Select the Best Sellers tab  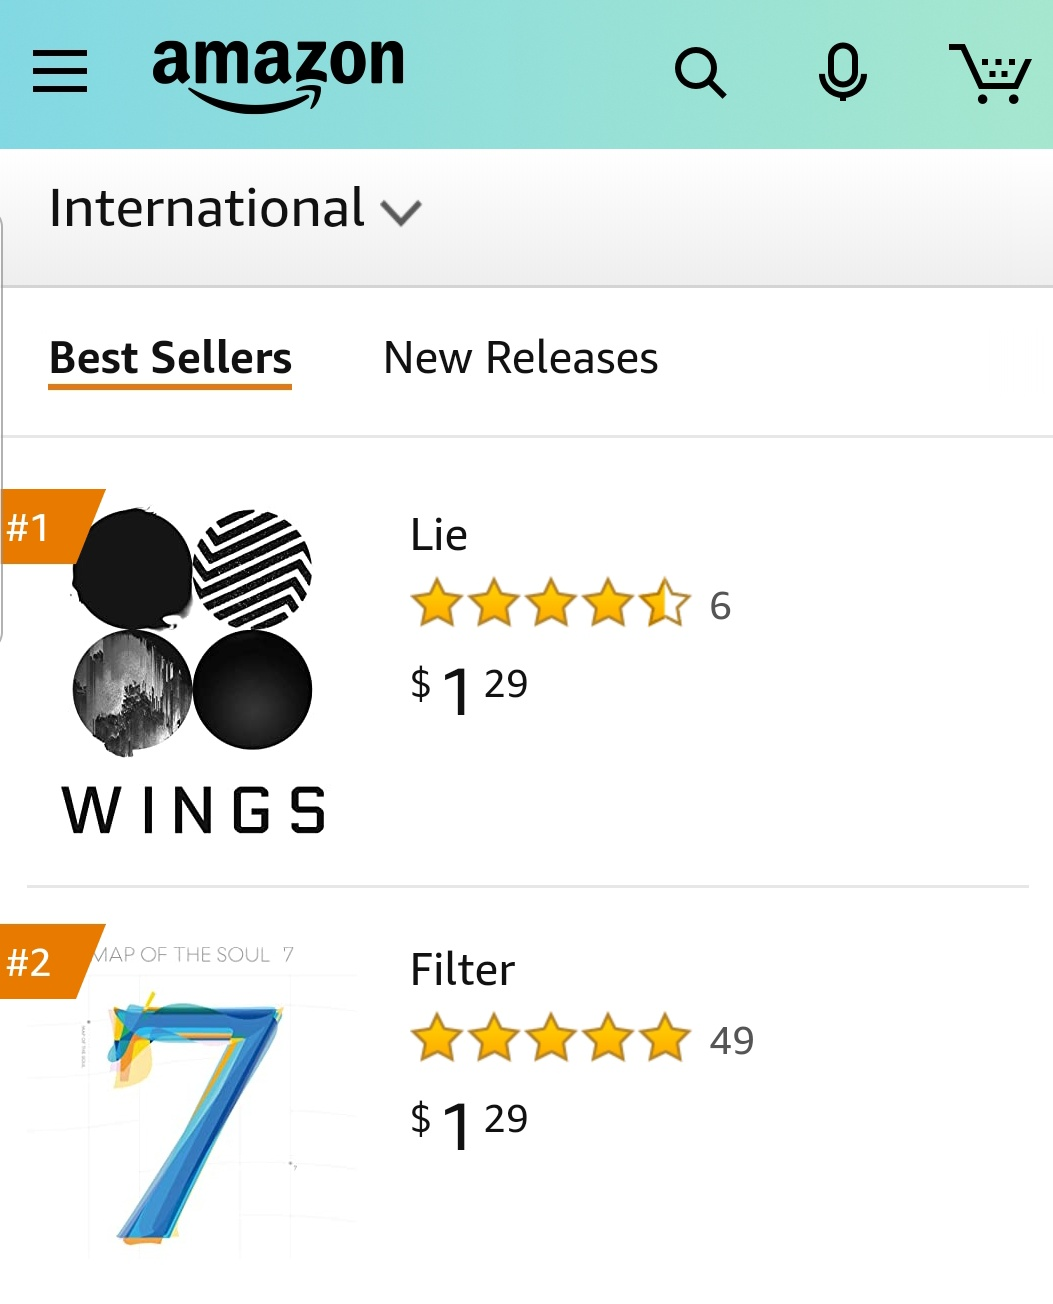pos(170,358)
